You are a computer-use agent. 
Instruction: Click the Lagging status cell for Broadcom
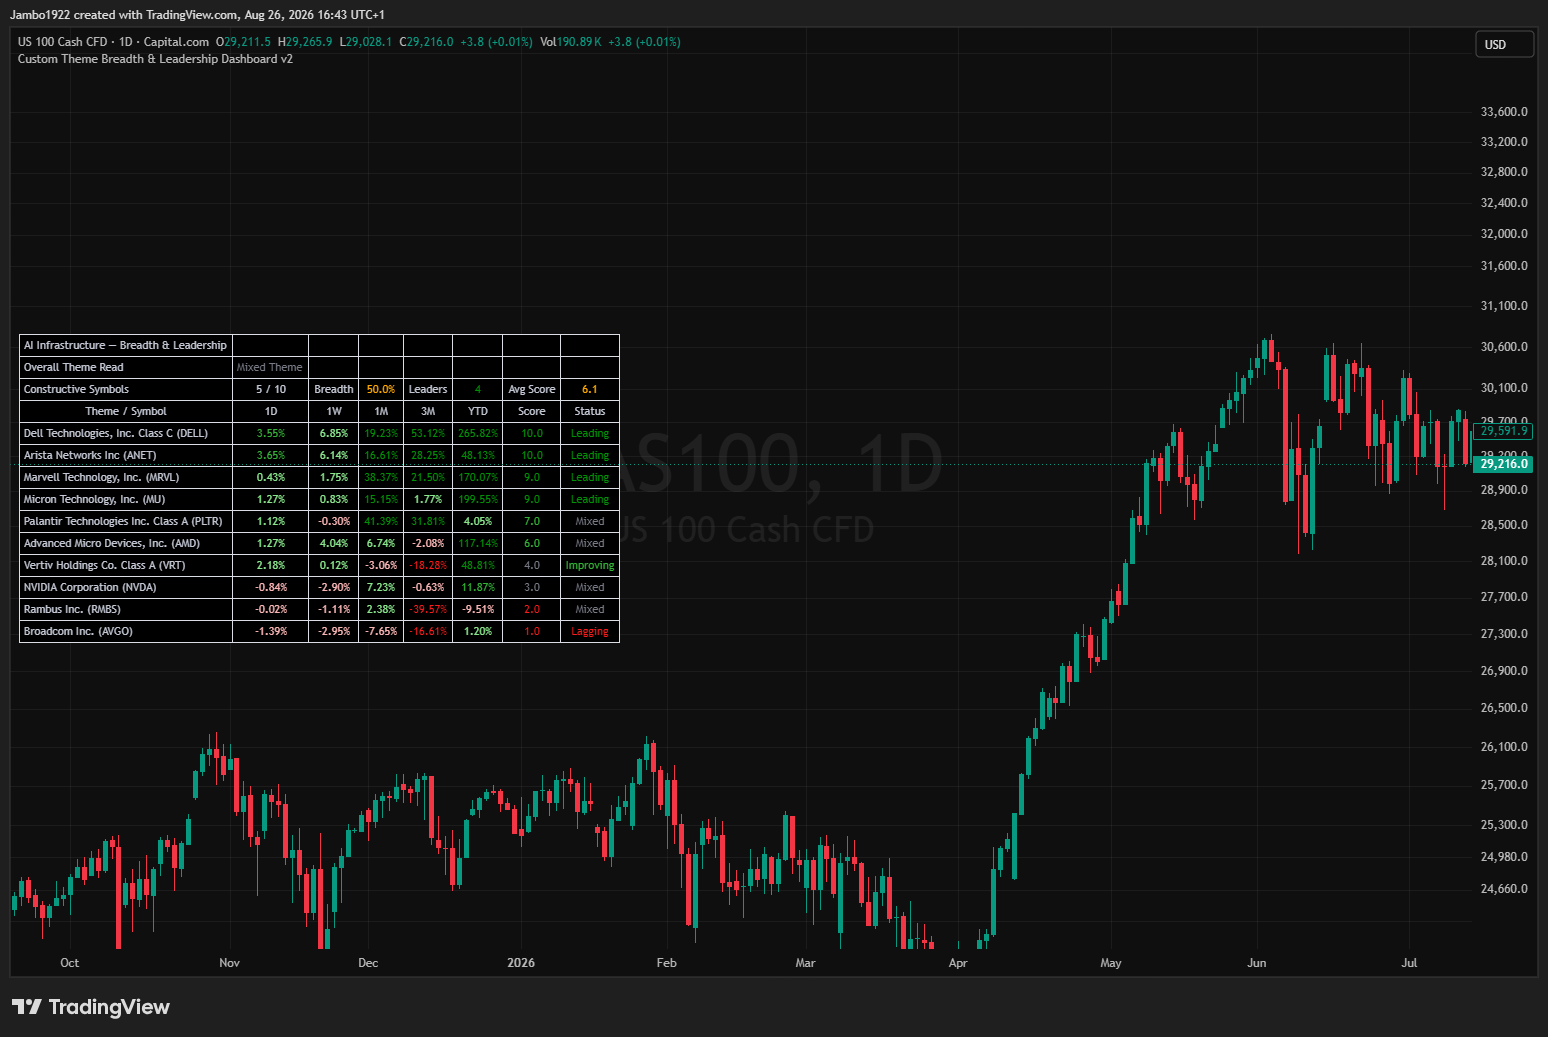tap(590, 631)
